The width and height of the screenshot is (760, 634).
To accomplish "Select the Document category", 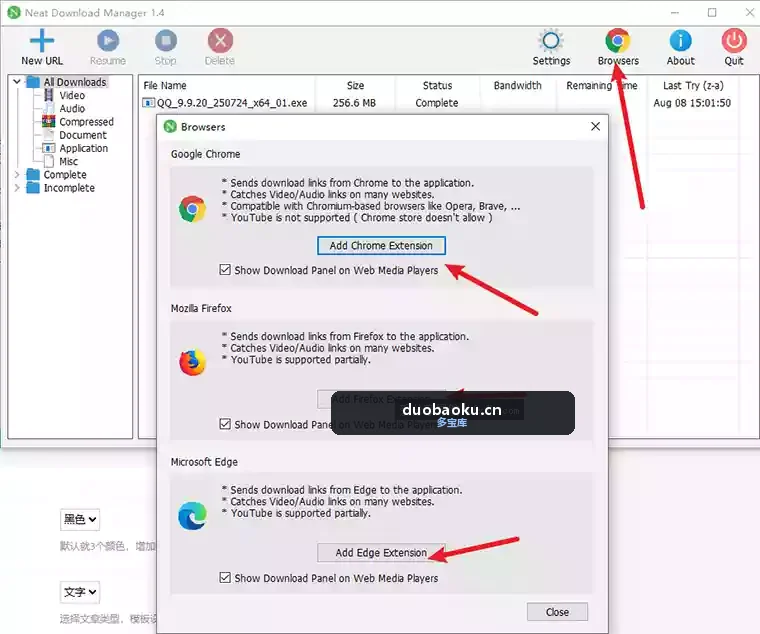I will tap(83, 135).
